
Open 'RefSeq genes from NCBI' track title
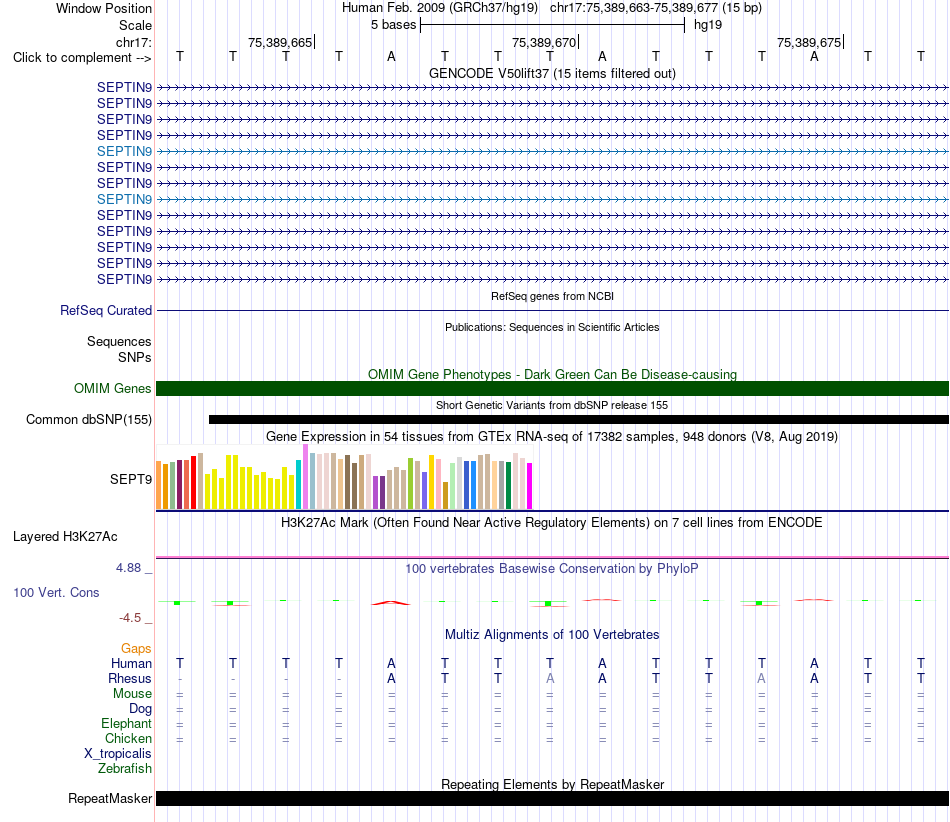pyautogui.click(x=552, y=296)
